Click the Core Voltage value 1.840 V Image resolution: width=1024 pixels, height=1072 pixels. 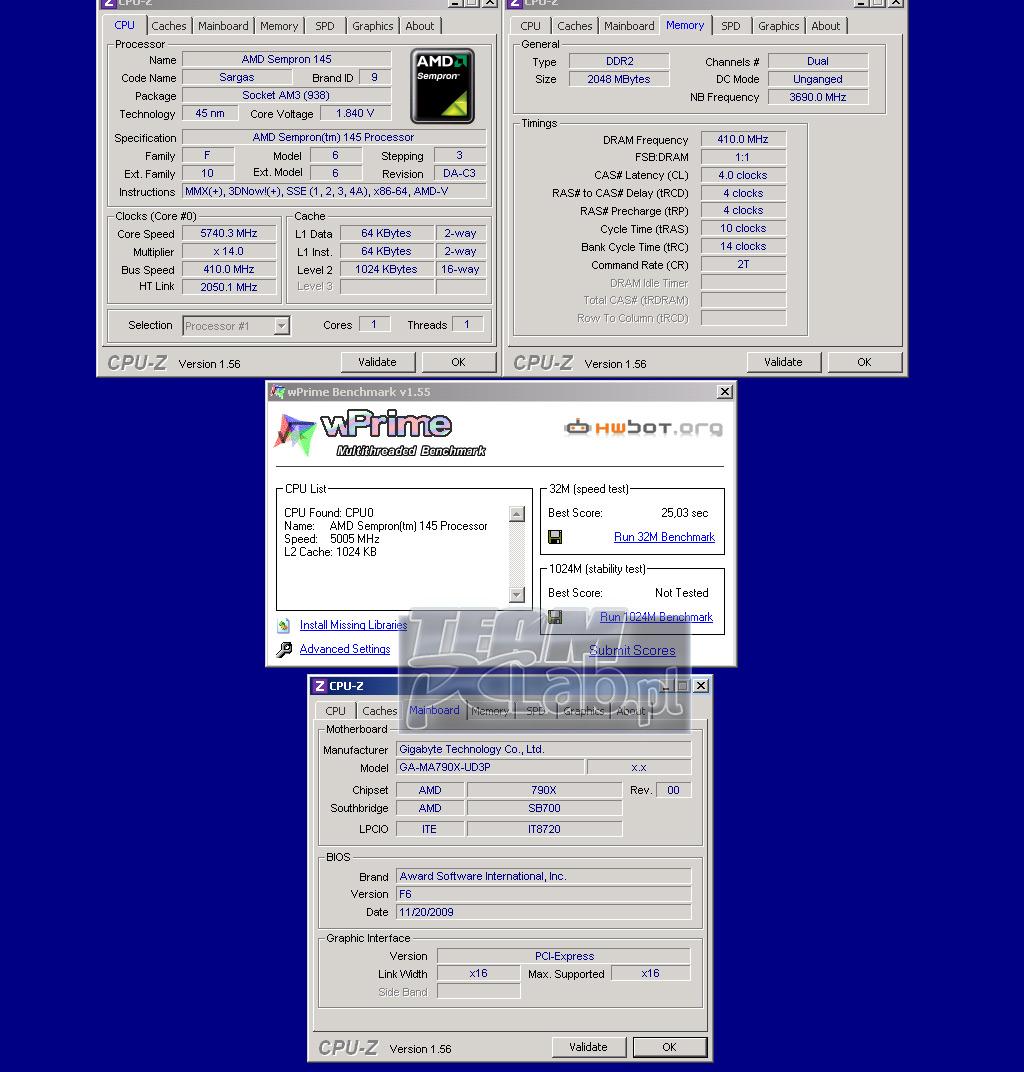(x=355, y=113)
